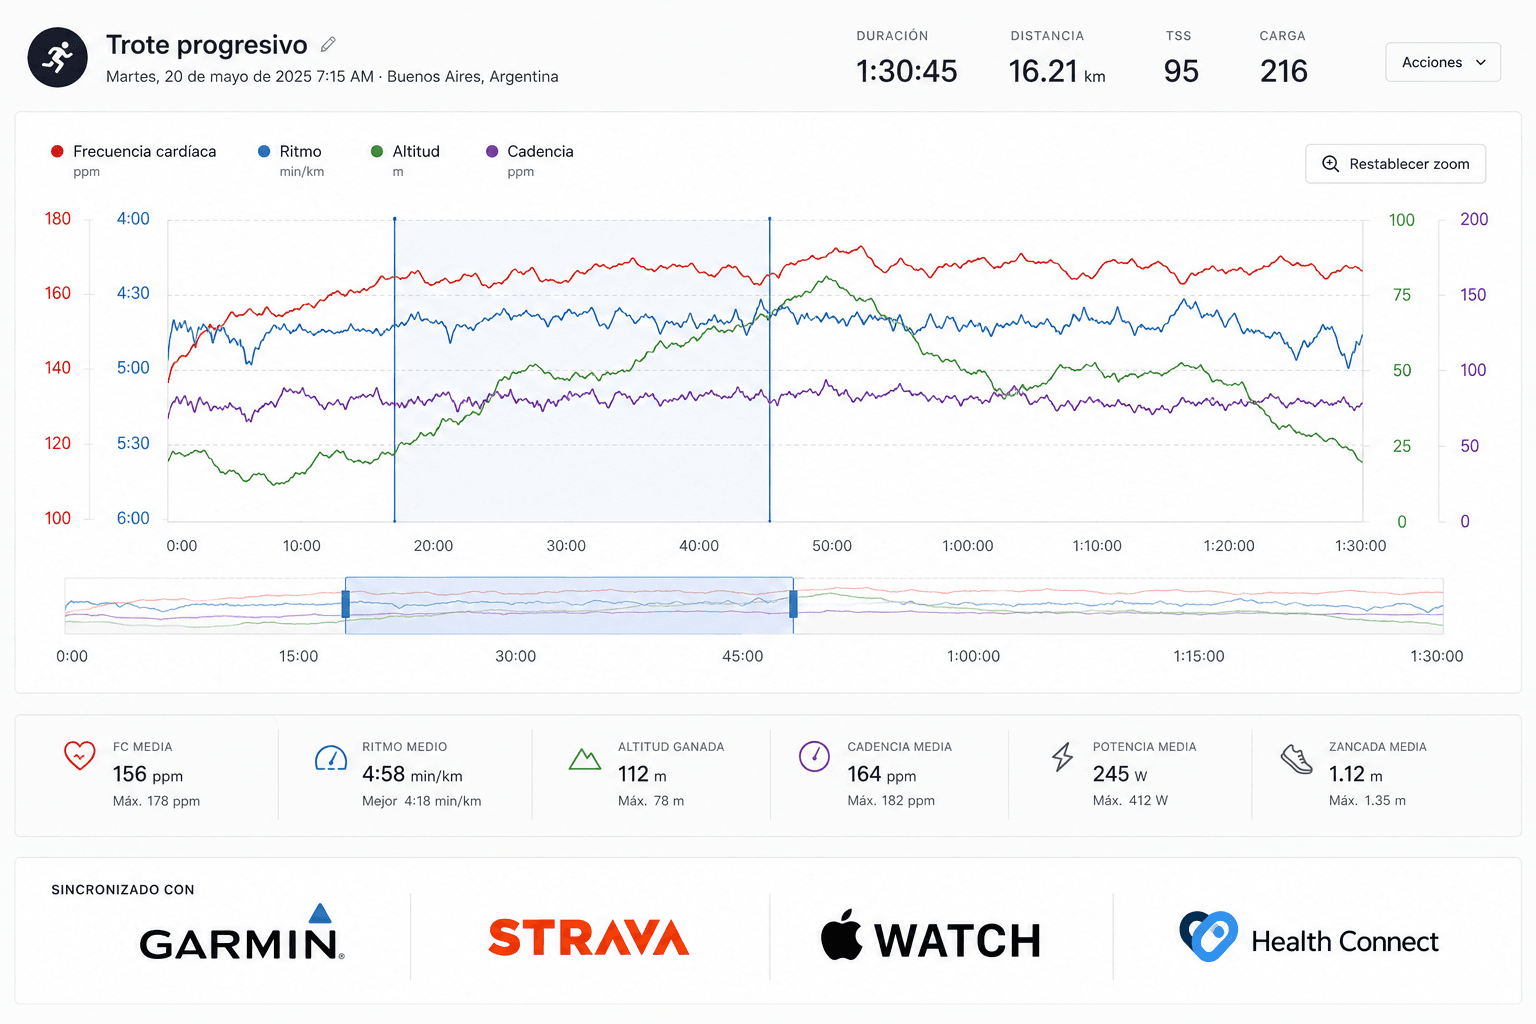Click Mejor 4:18 min/km text
Viewport: 1536px width, 1024px height.
click(x=422, y=801)
